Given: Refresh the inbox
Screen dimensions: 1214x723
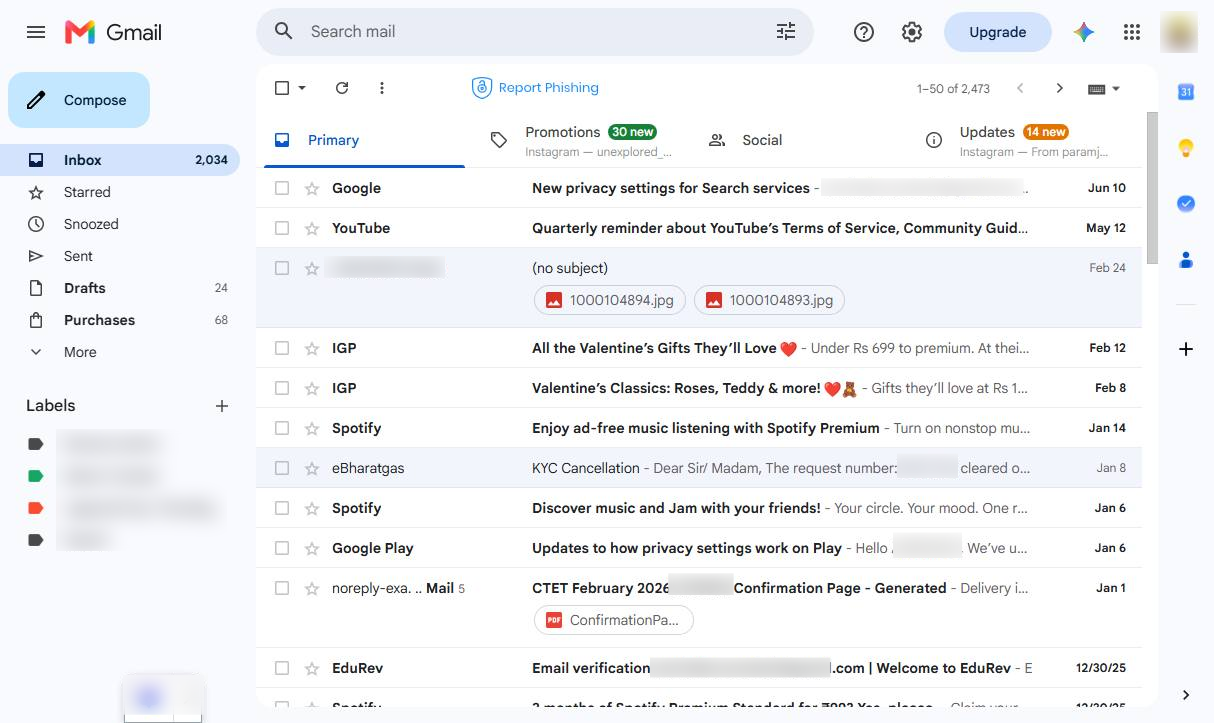Looking at the screenshot, I should coord(342,88).
